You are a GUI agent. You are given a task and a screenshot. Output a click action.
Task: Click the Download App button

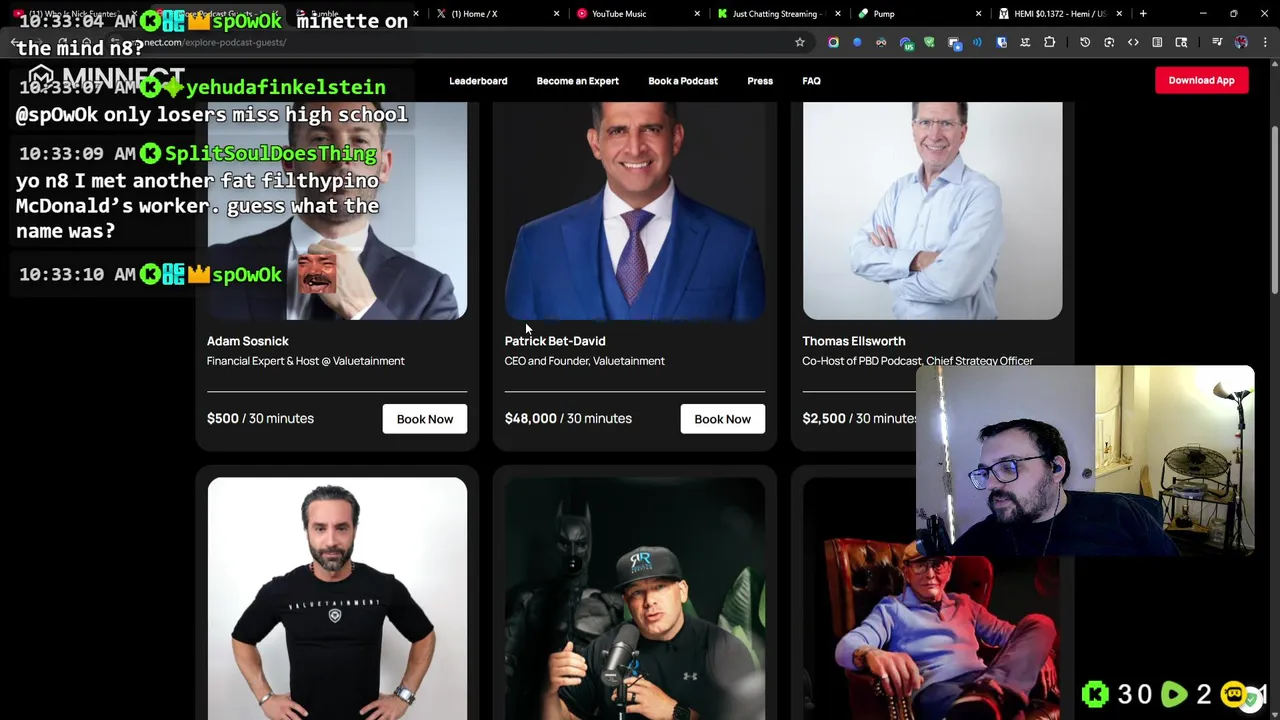coord(1201,80)
